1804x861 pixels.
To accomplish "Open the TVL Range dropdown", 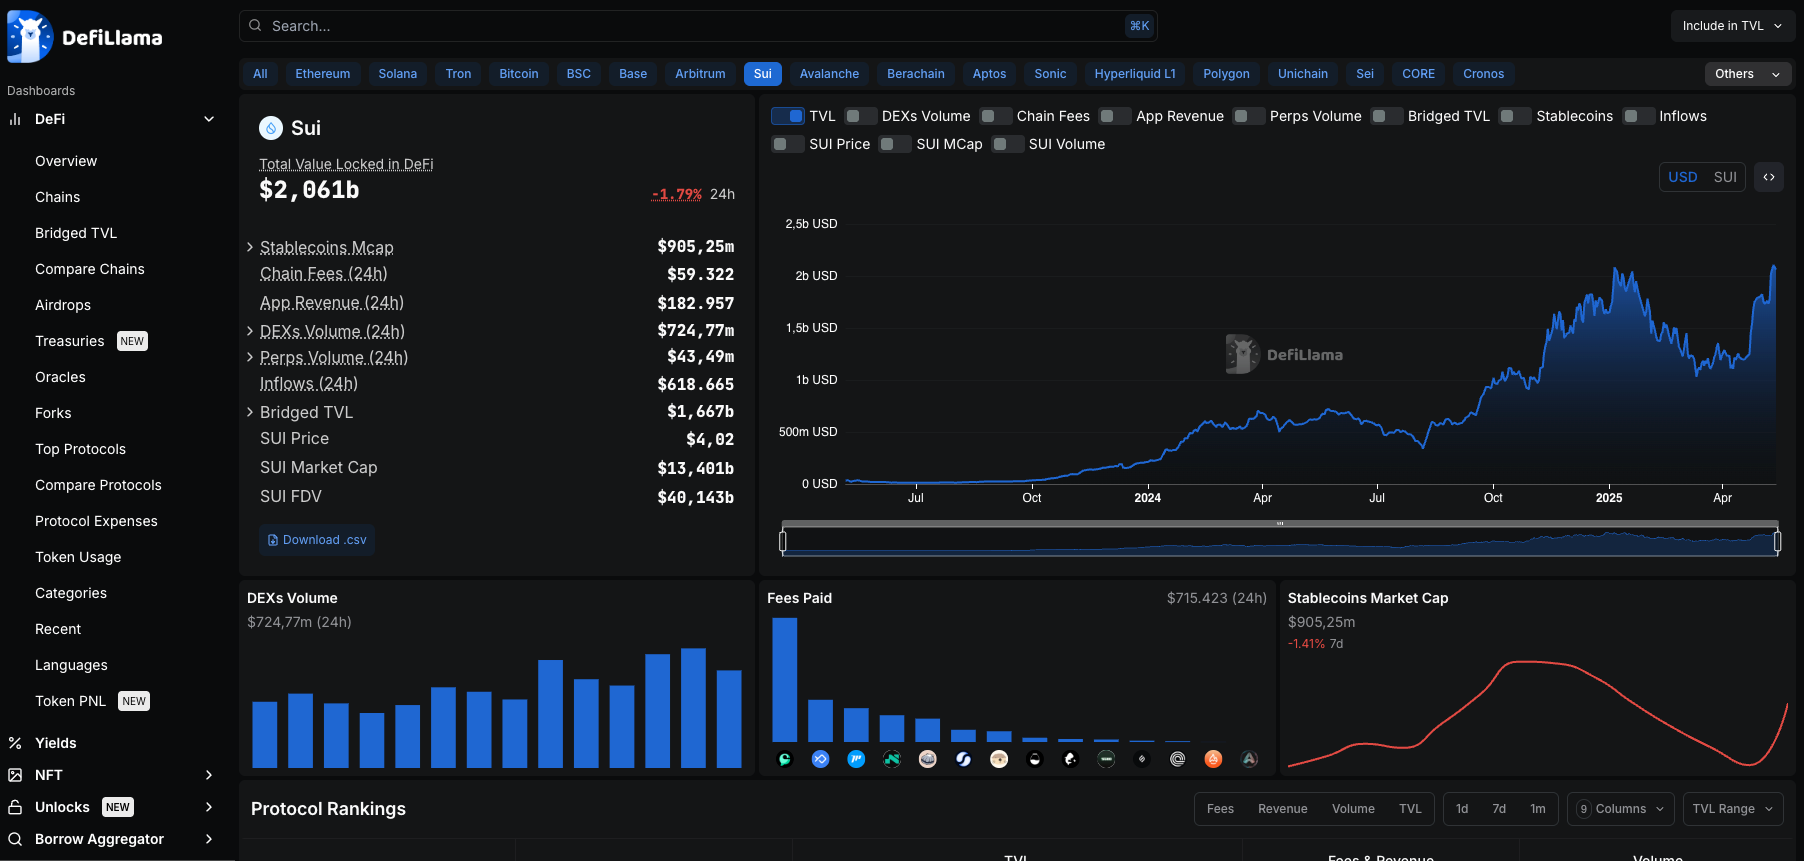I will (1733, 809).
